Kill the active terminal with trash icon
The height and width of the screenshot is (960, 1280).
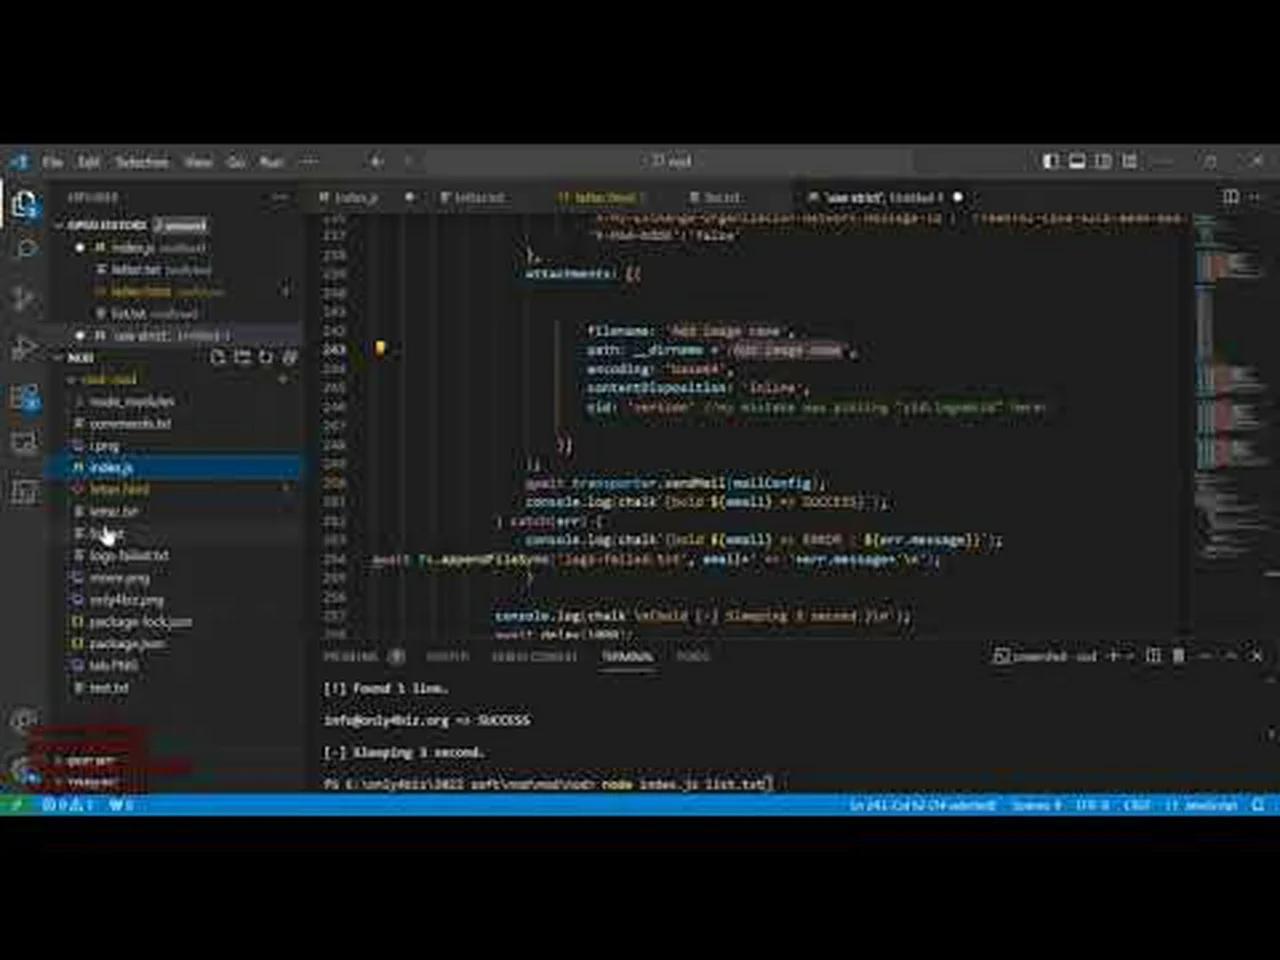pyautogui.click(x=1178, y=657)
